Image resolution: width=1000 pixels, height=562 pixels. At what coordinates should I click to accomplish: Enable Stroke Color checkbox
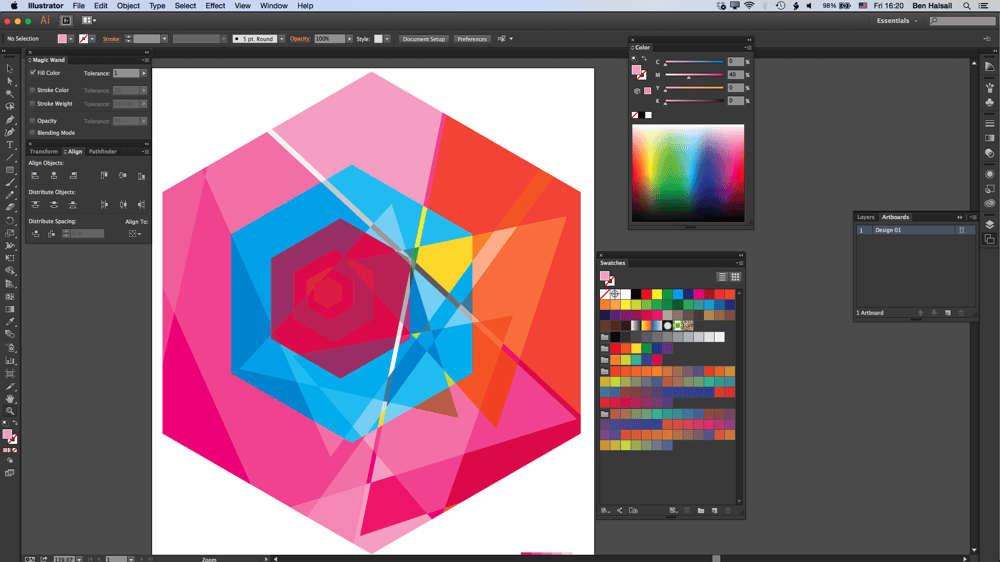click(33, 90)
